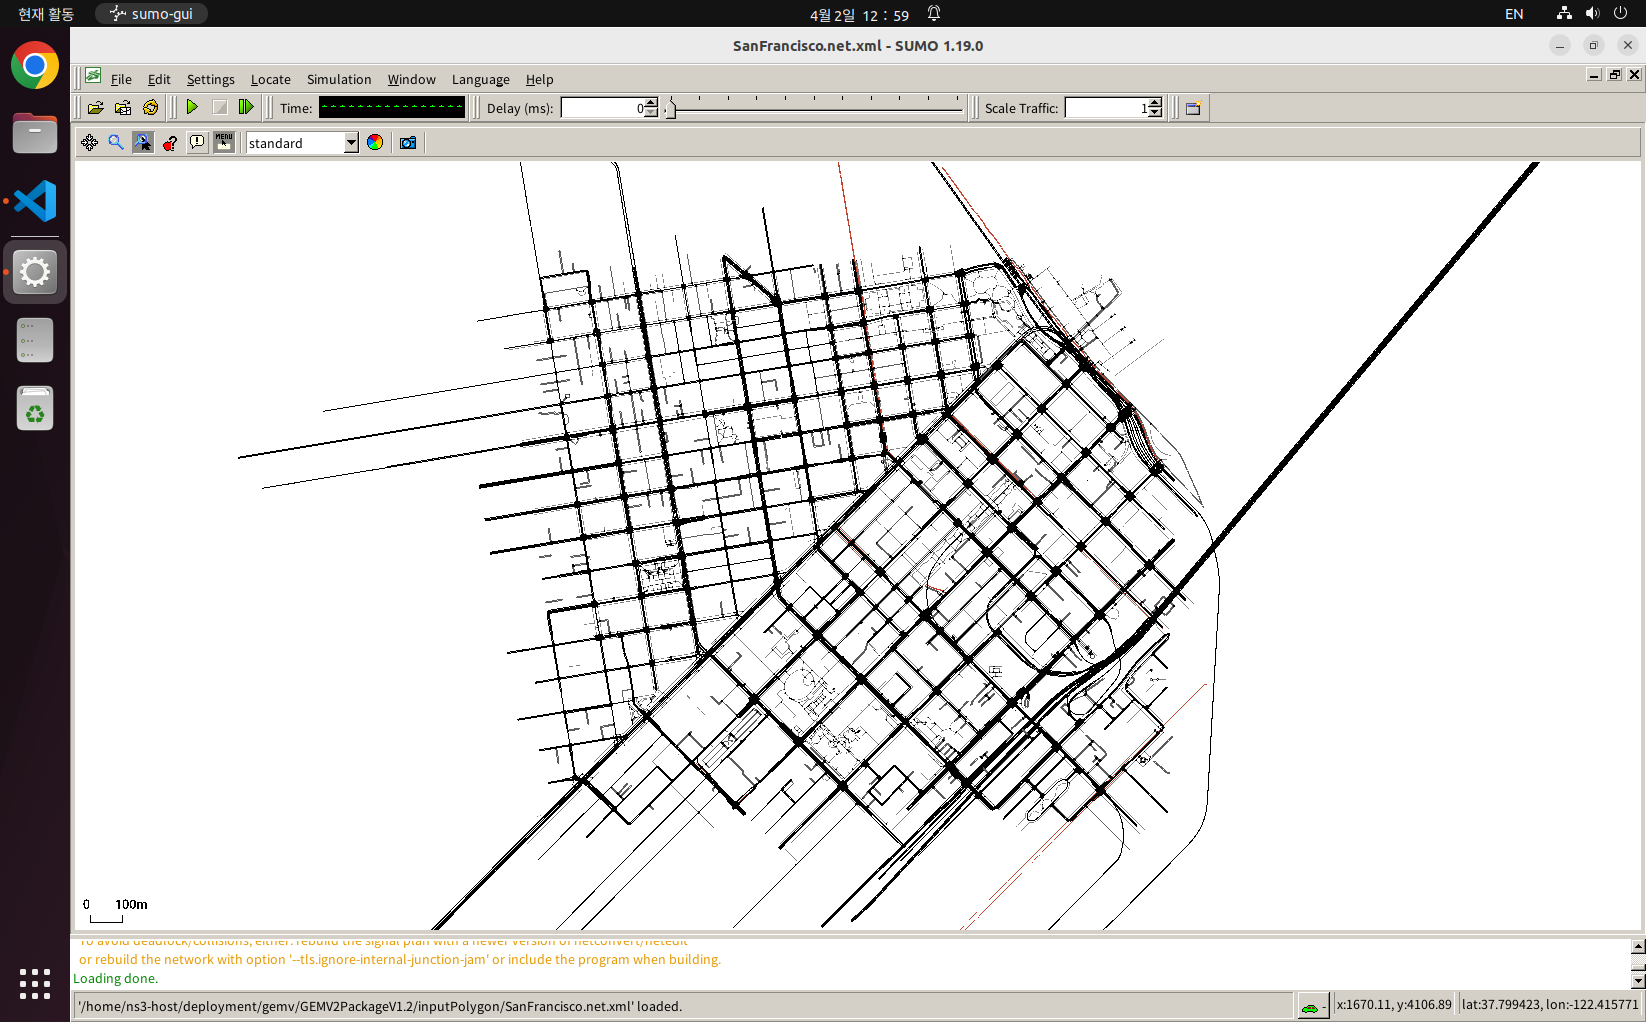This screenshot has height=1022, width=1646.
Task: Click the locate structures question-mark icon
Action: pos(170,143)
